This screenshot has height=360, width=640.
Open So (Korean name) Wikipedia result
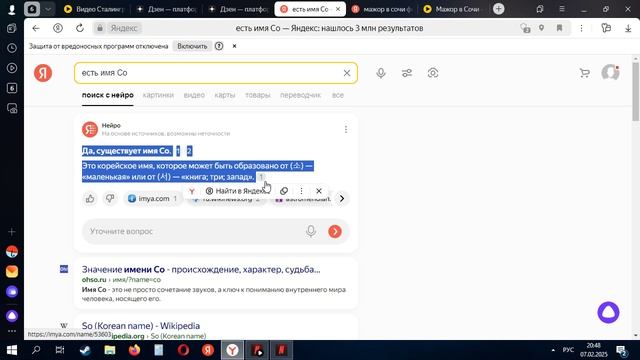click(x=141, y=326)
